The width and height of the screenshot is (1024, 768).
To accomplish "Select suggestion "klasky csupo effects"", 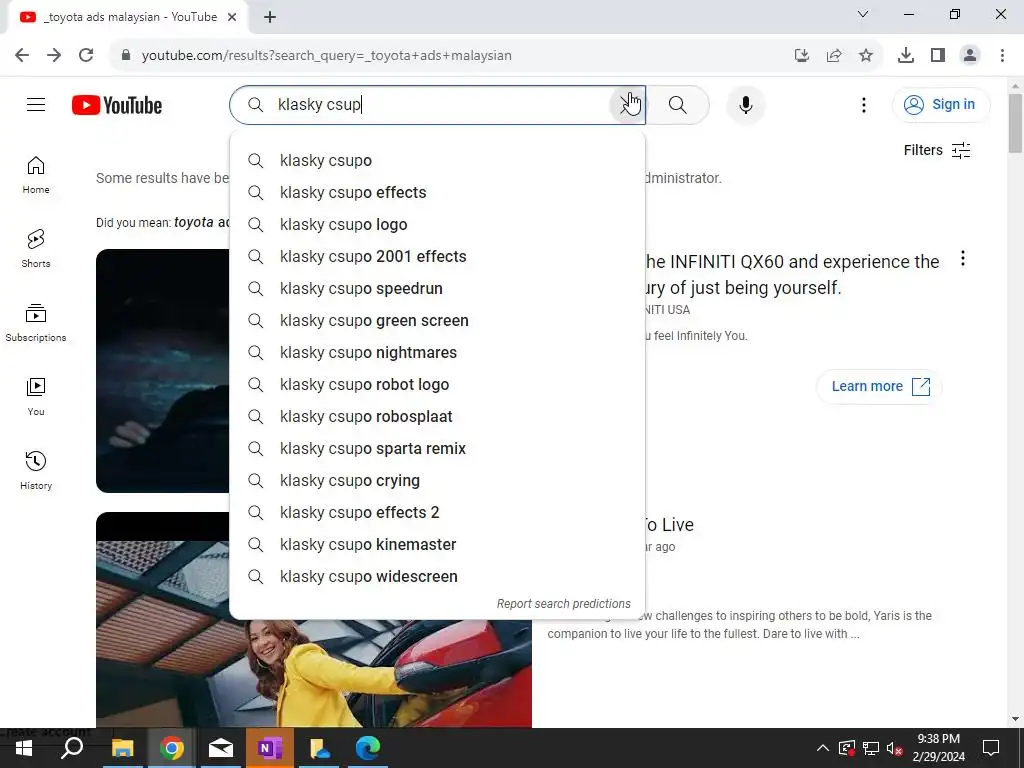I will tap(437, 193).
